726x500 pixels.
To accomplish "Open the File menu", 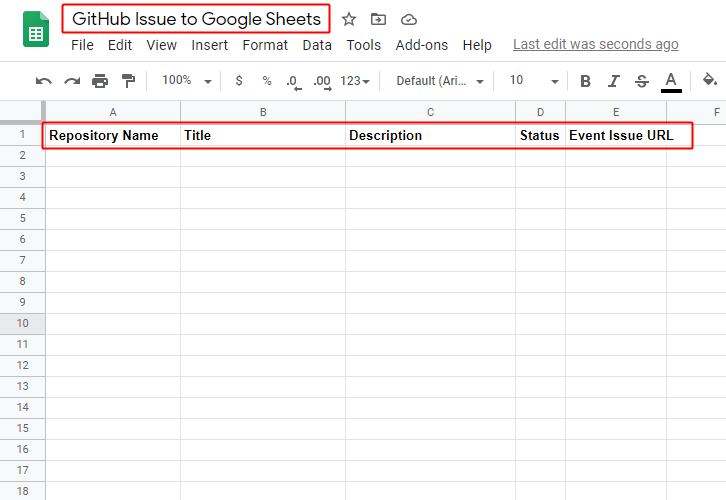I will [82, 45].
